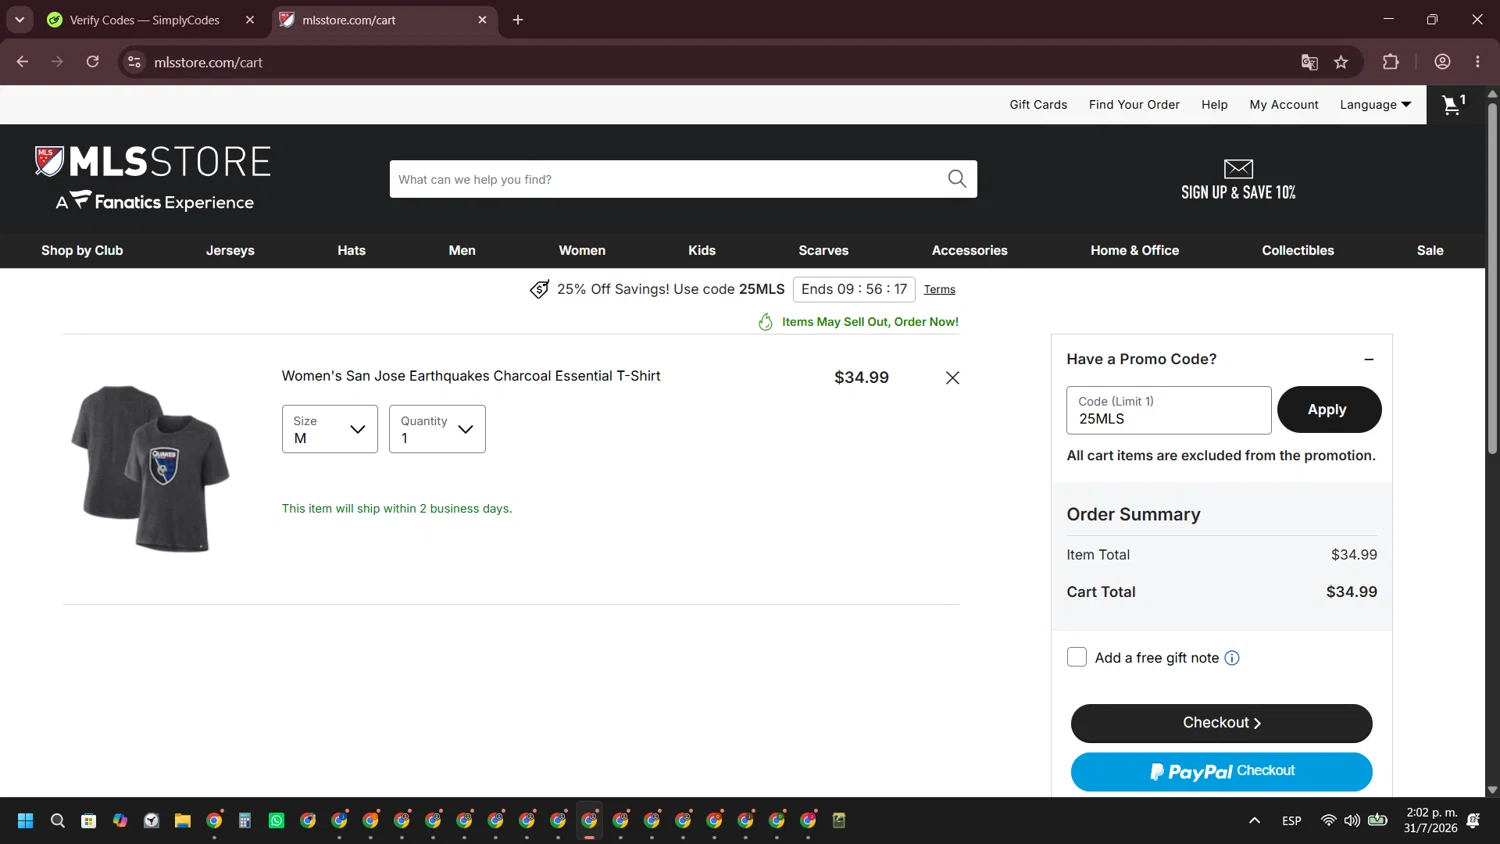Open the browser Extensions puzzle icon

(1390, 62)
